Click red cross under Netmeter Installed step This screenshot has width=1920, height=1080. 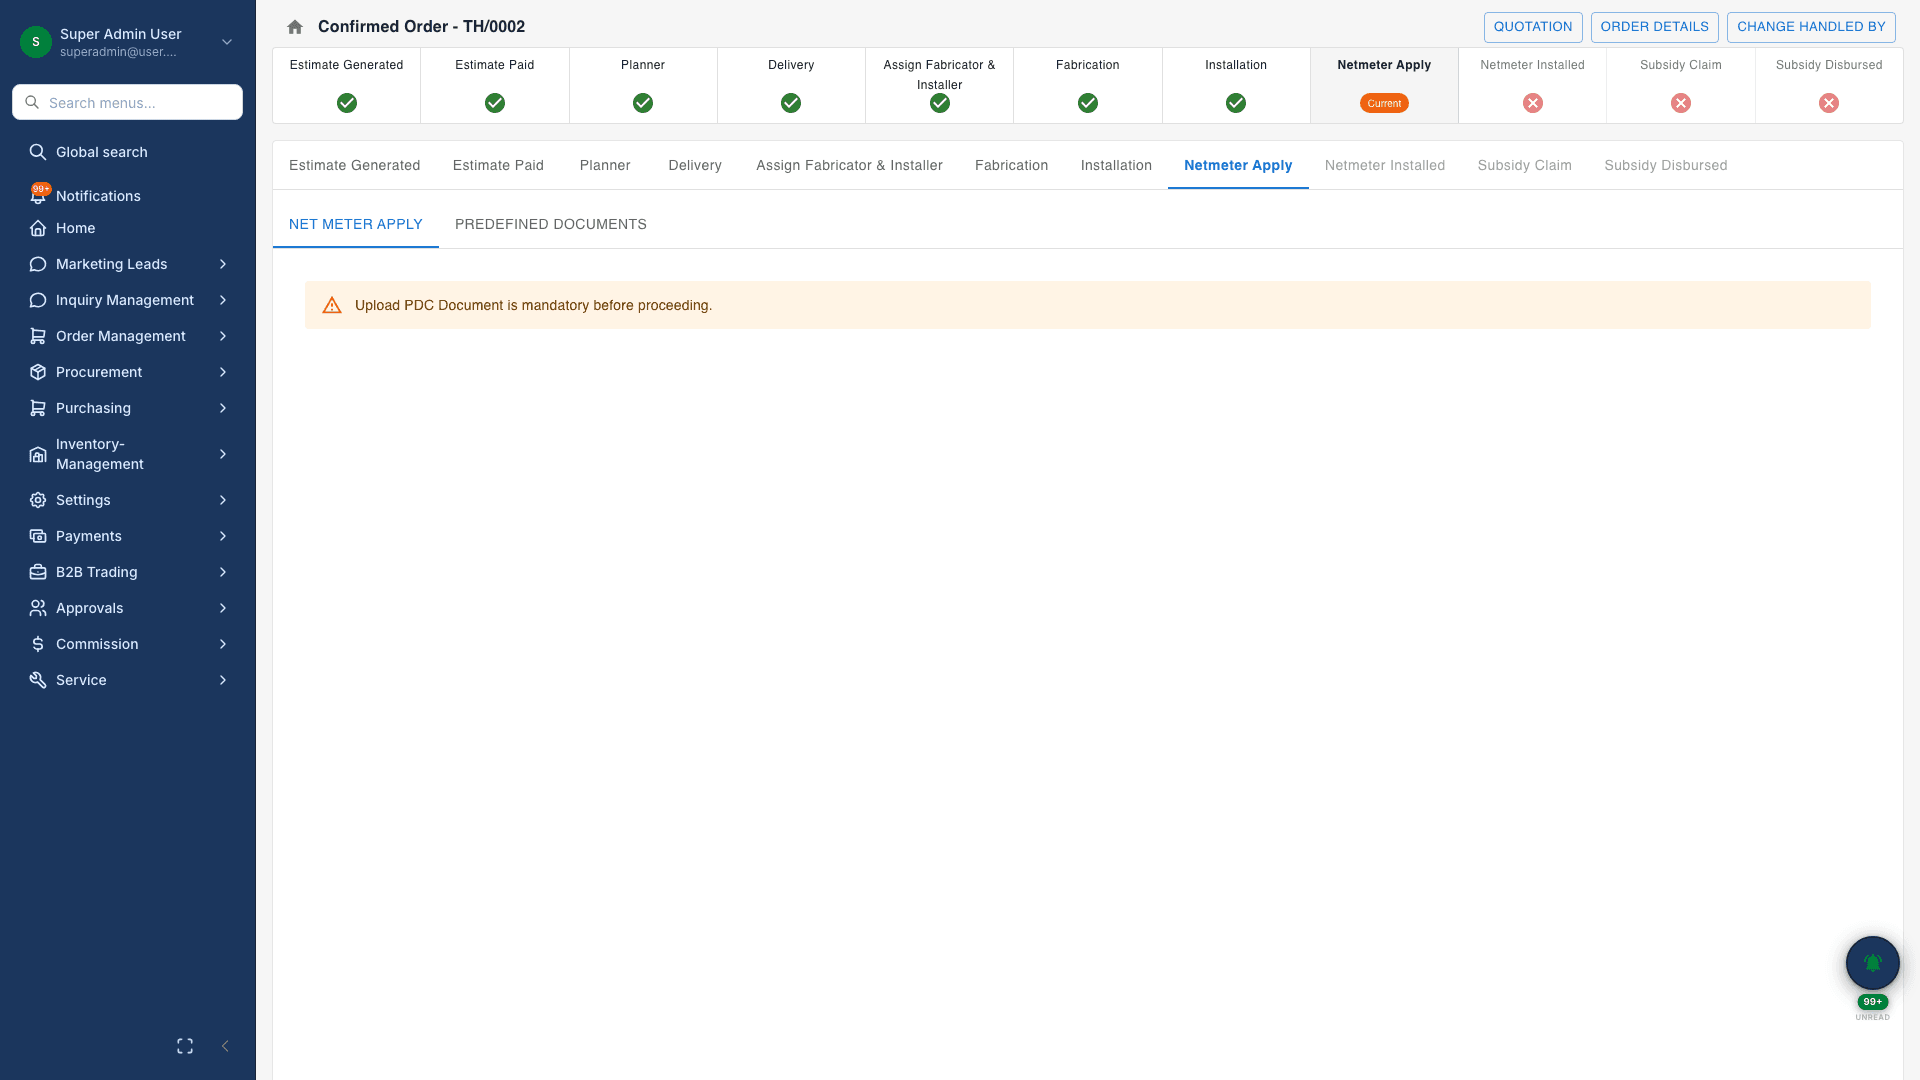click(1533, 103)
